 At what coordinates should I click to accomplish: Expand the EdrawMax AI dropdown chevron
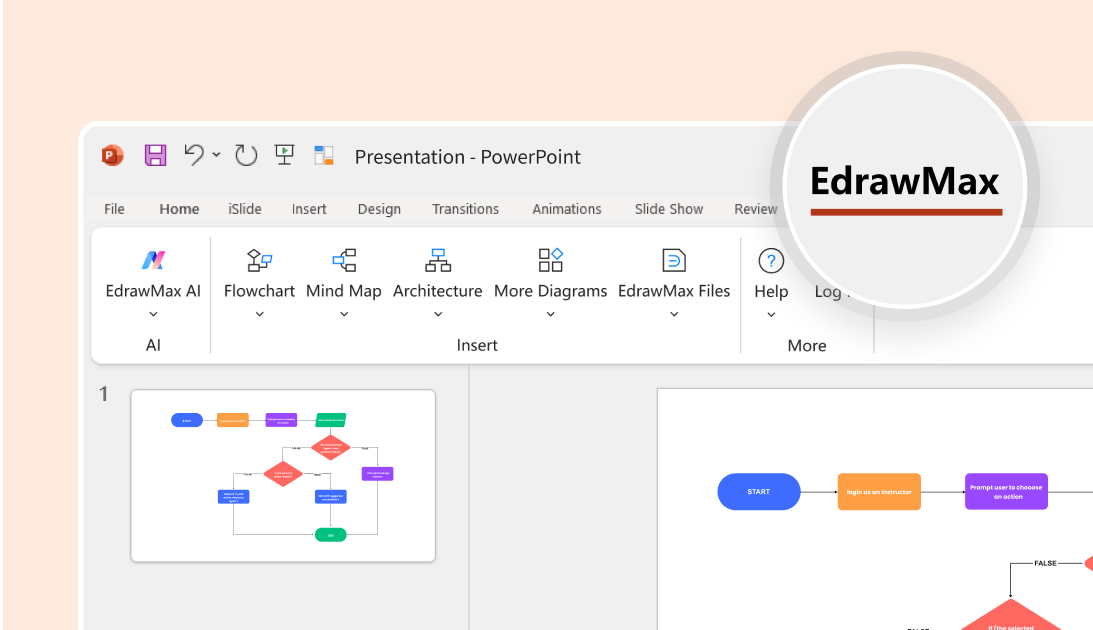[153, 314]
